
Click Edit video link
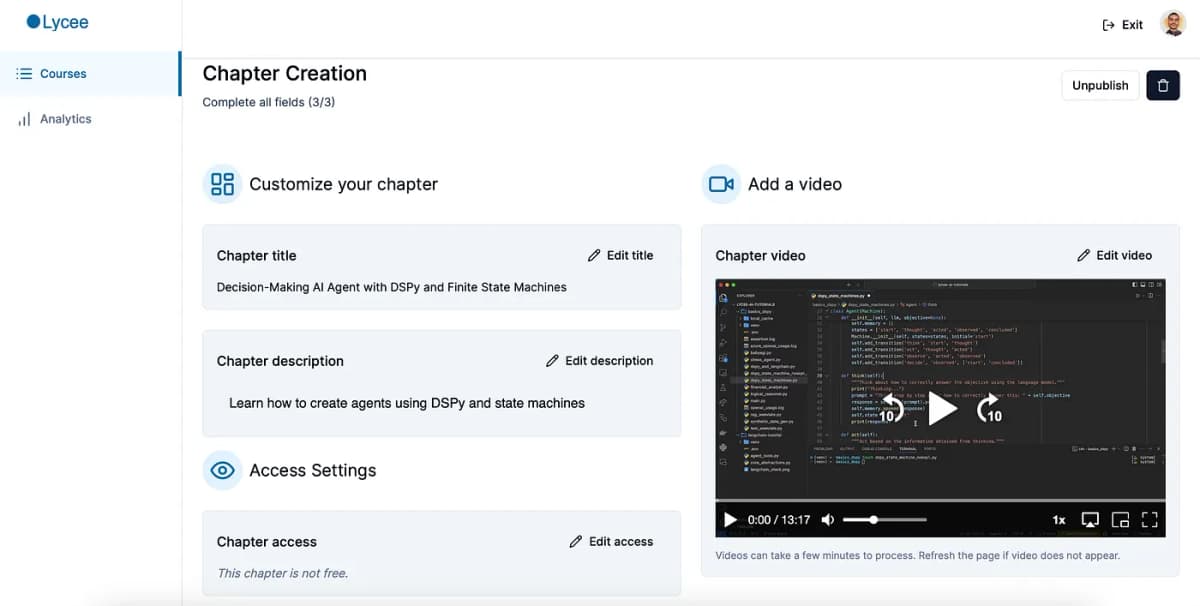pyautogui.click(x=1114, y=255)
